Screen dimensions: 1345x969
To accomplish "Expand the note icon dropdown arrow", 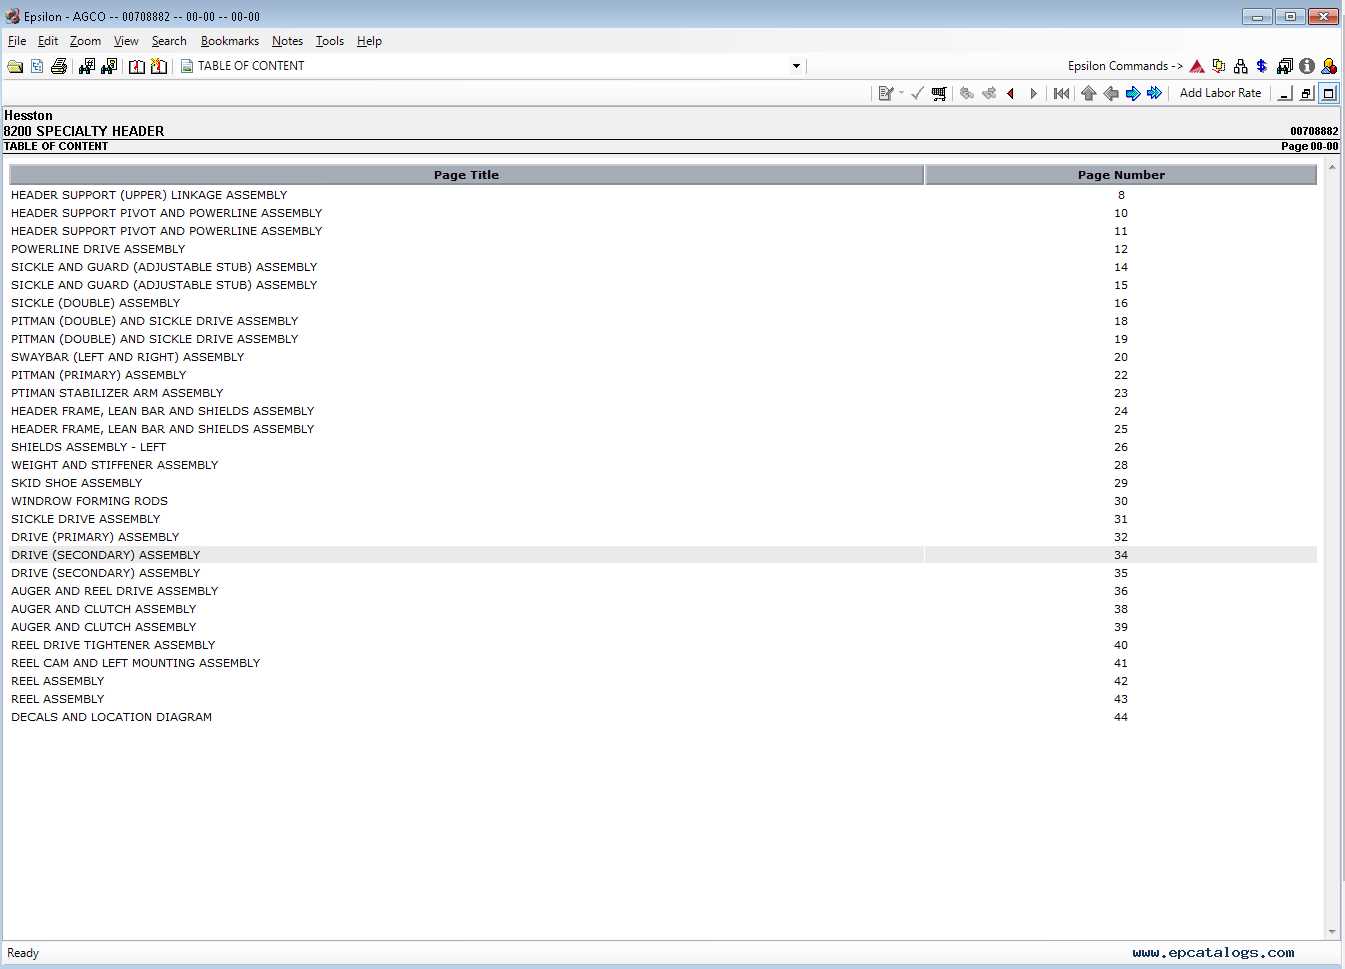I will [x=901, y=93].
